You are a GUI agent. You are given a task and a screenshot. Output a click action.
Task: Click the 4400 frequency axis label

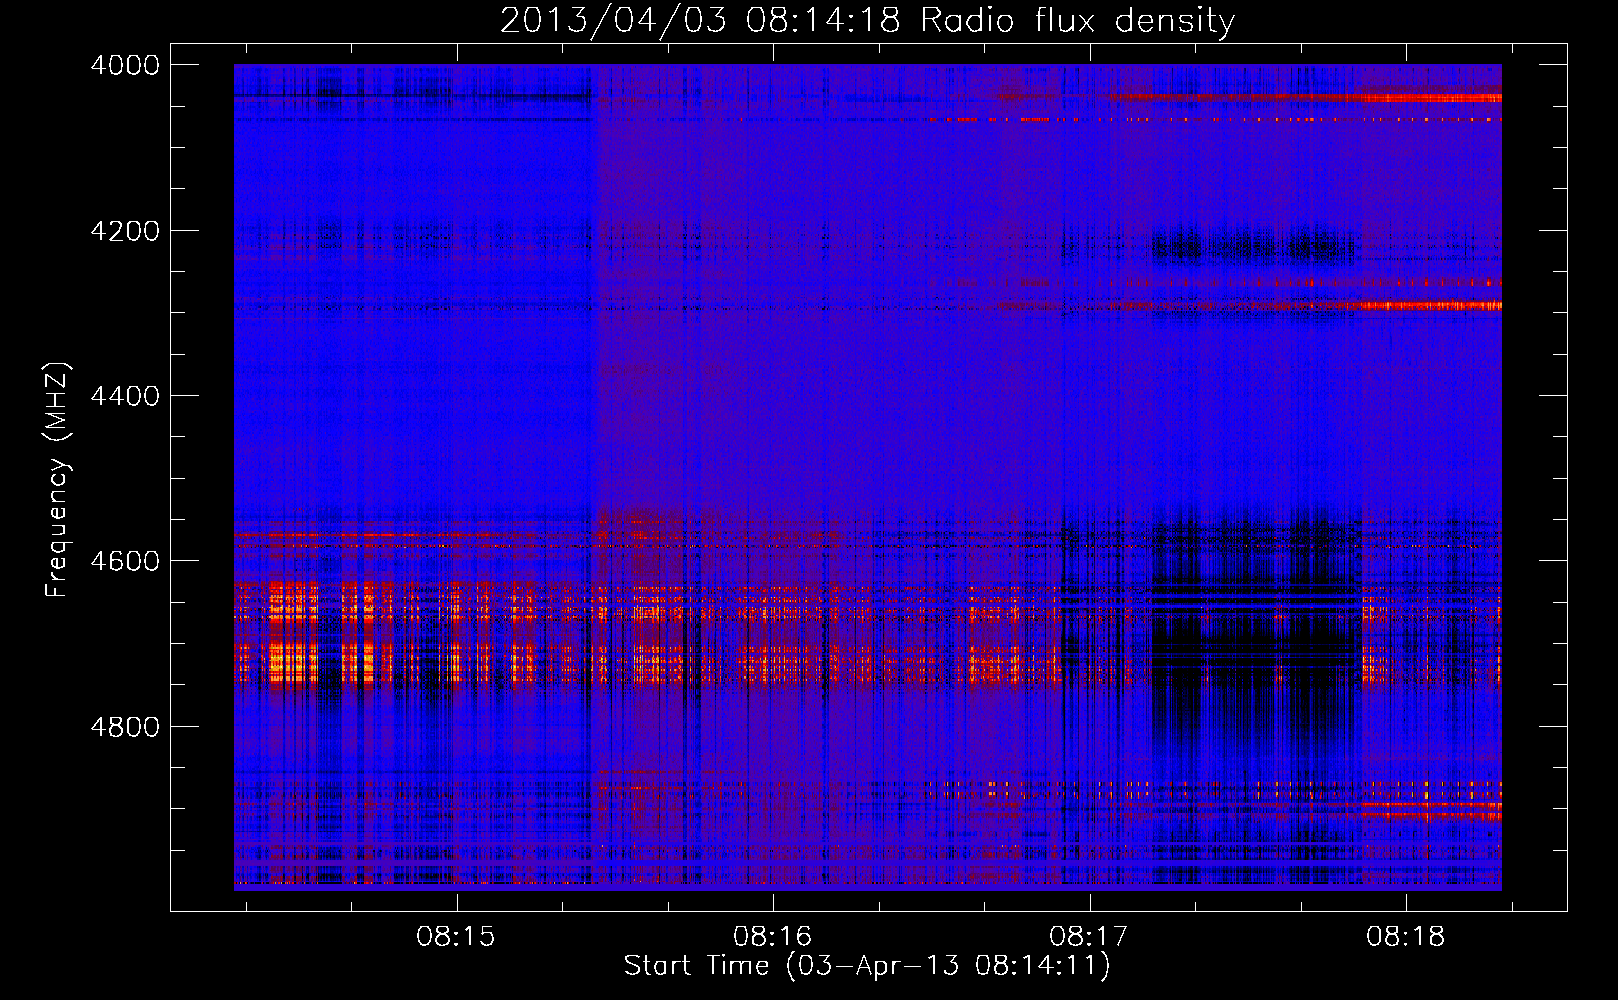[x=125, y=396]
